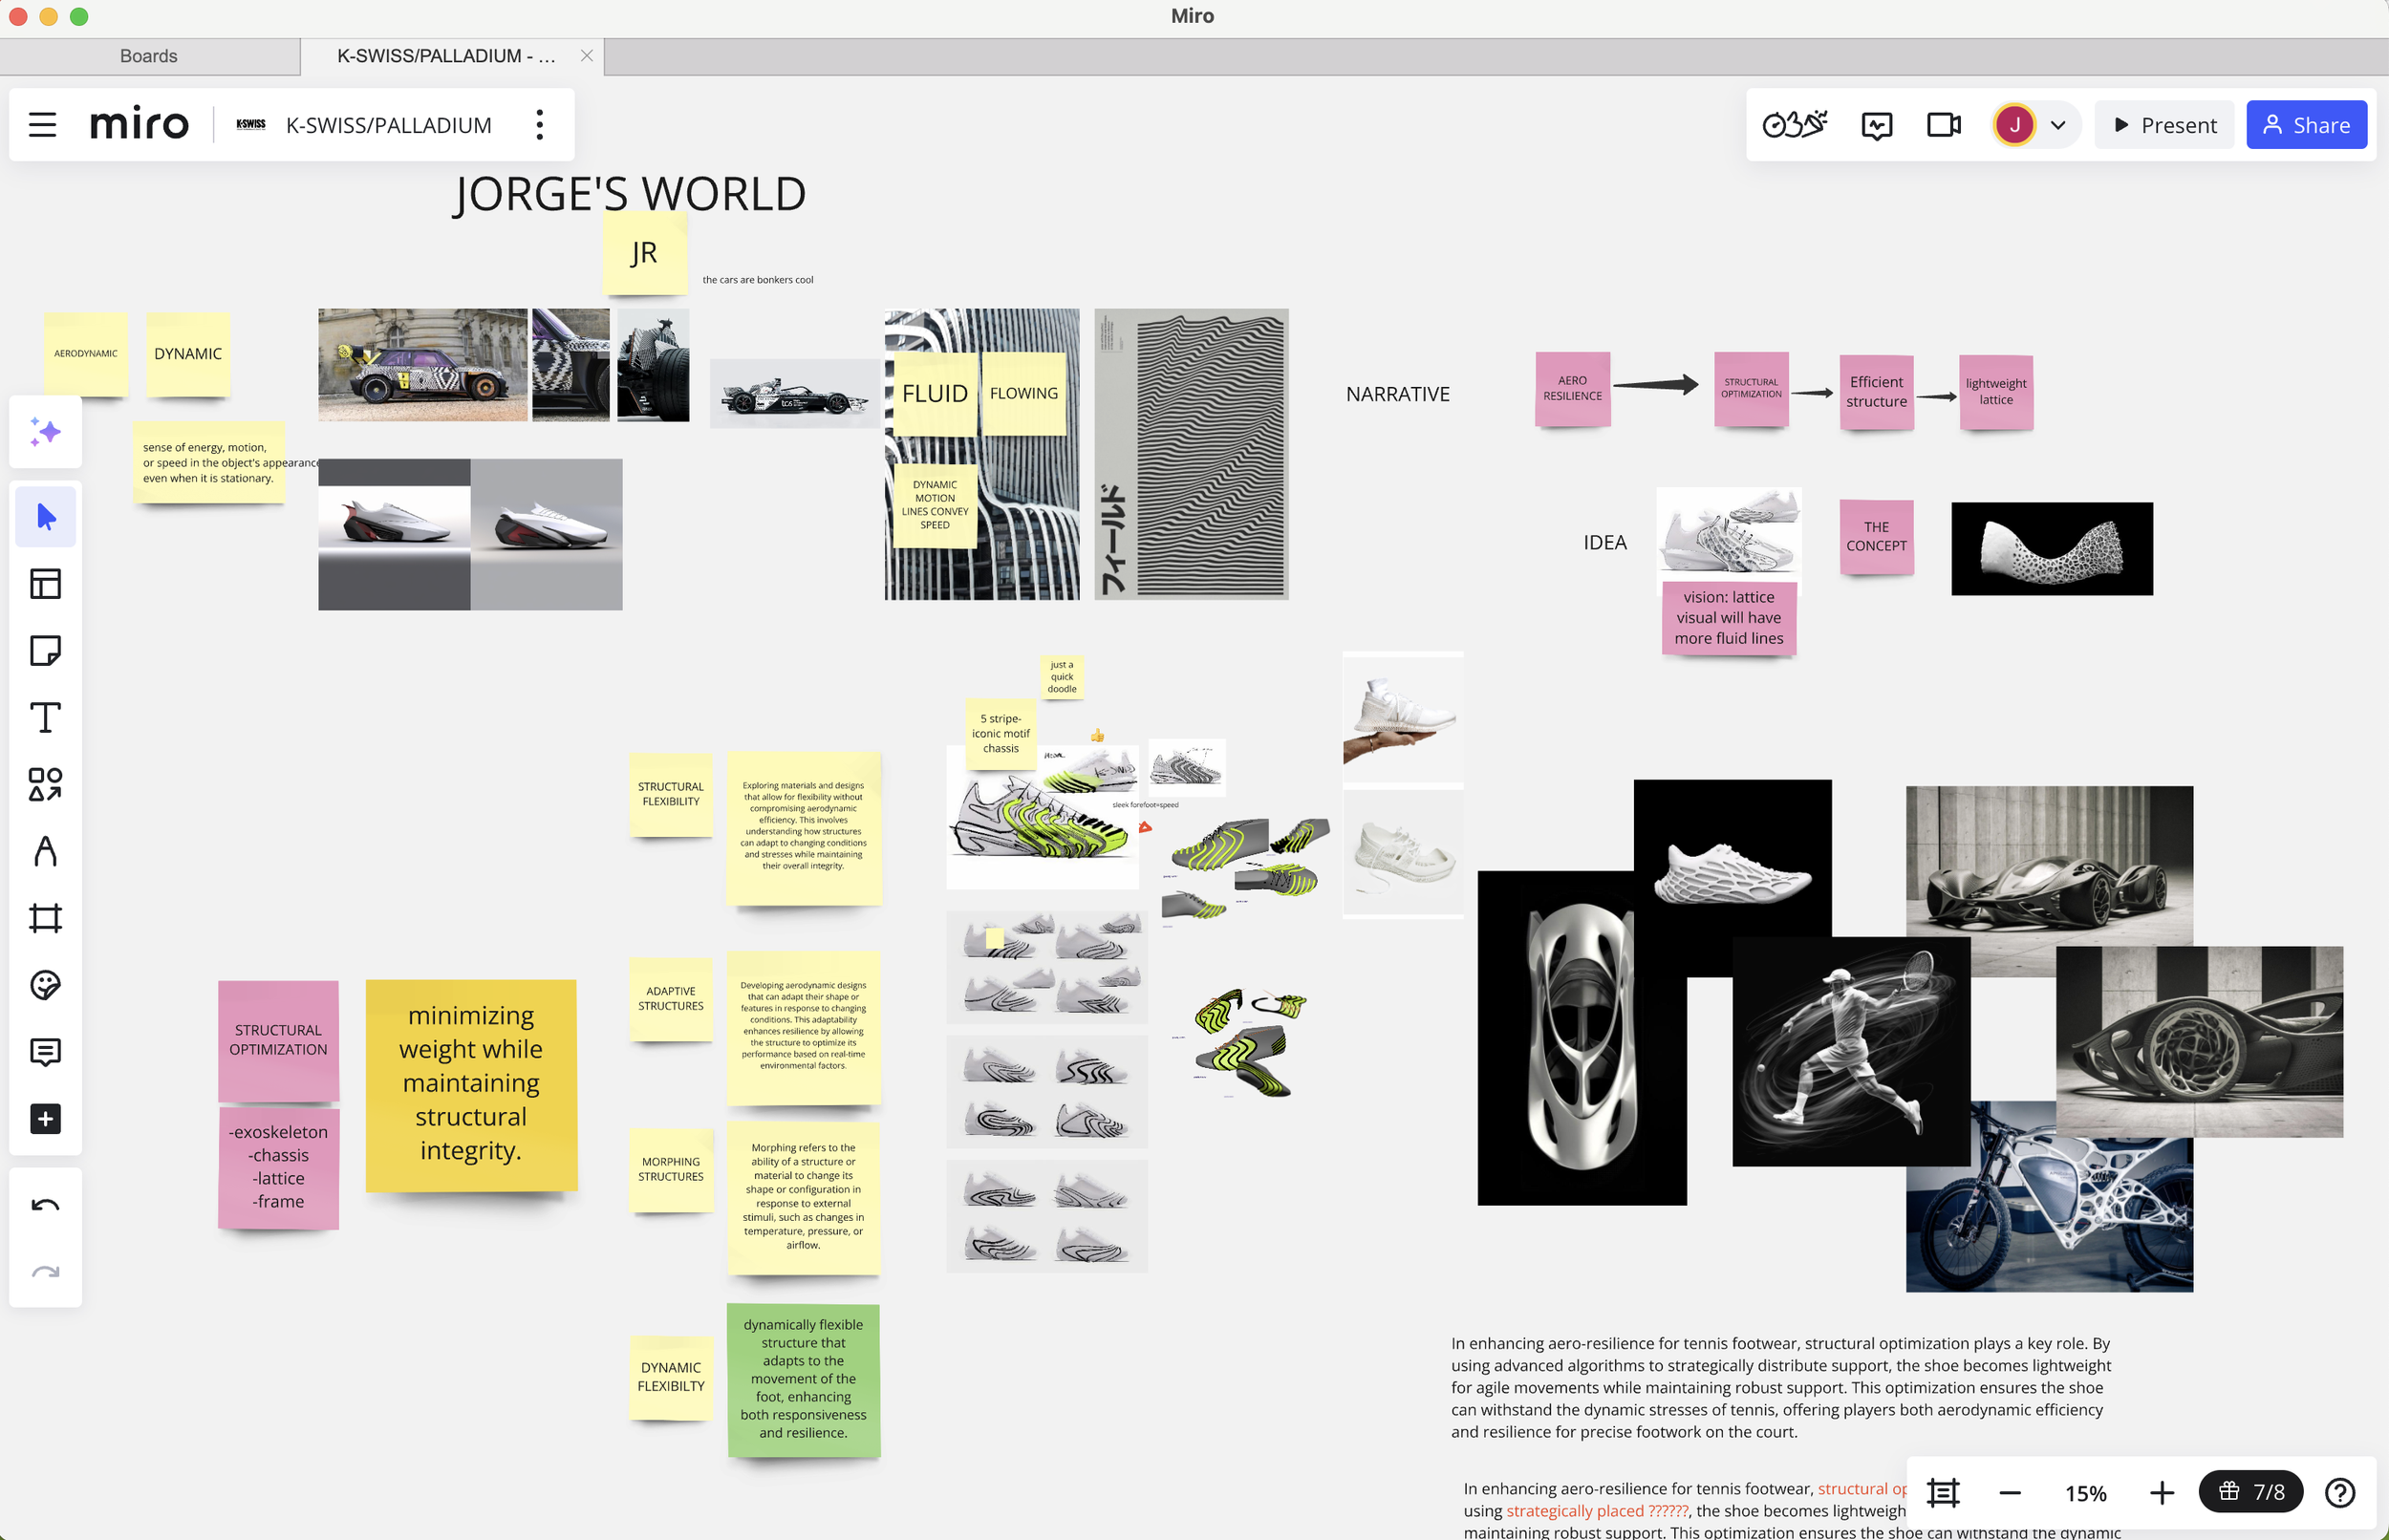Image resolution: width=2389 pixels, height=1540 pixels.
Task: Redo the last action
Action: [x=45, y=1272]
